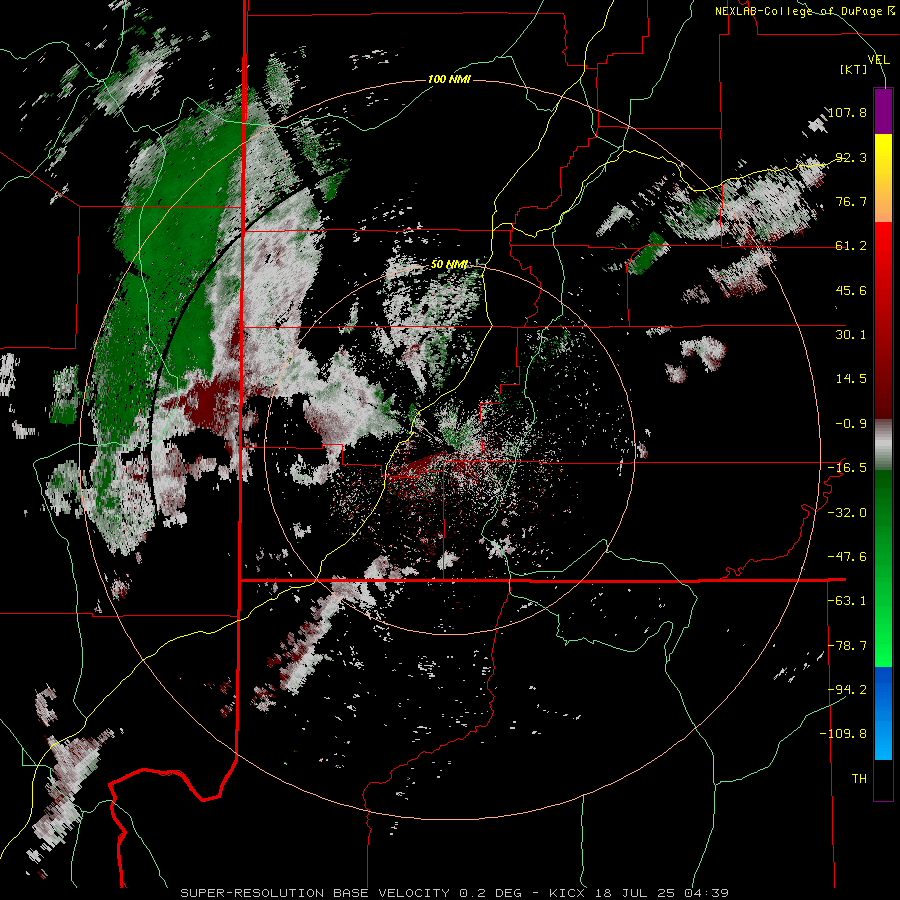Select the 61.2 velocity scale value

click(851, 246)
